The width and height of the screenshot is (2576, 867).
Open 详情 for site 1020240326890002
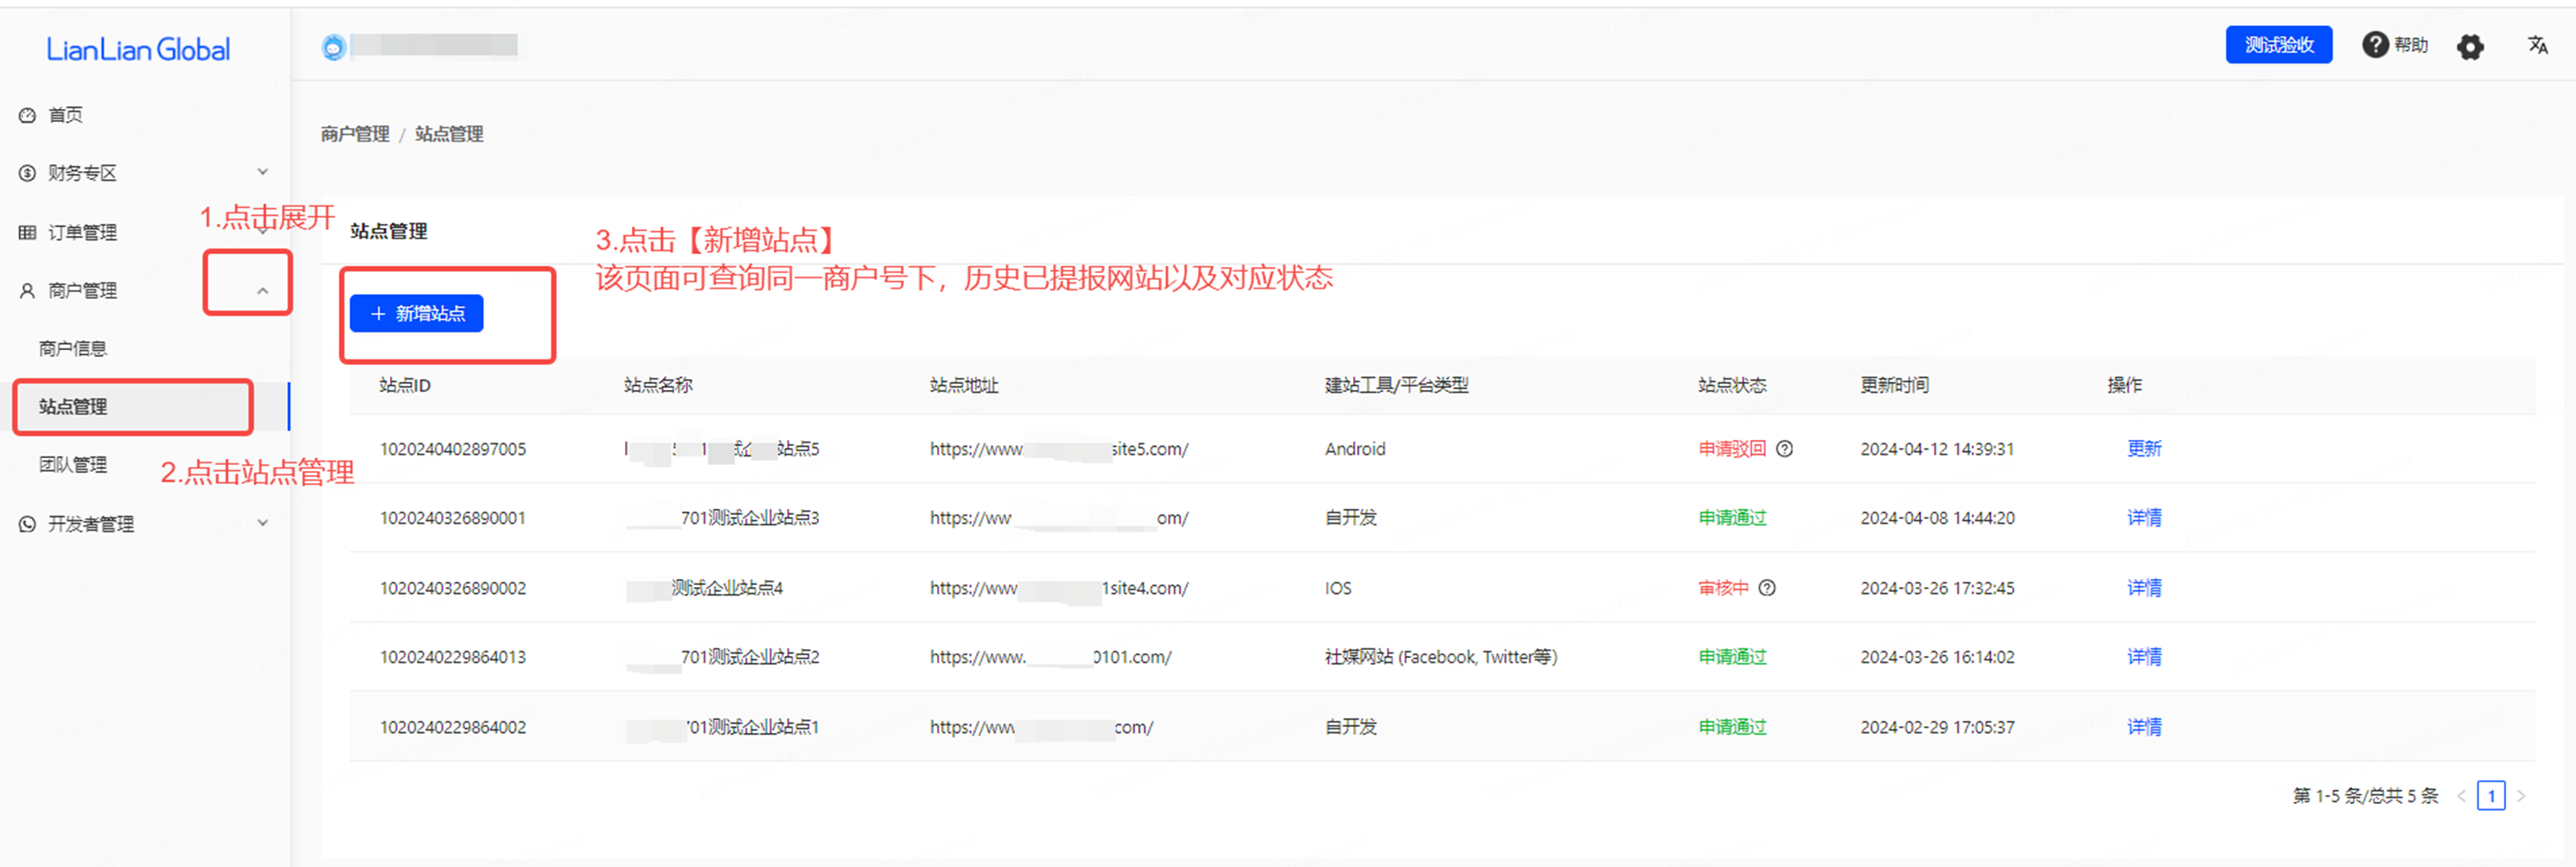click(2144, 587)
